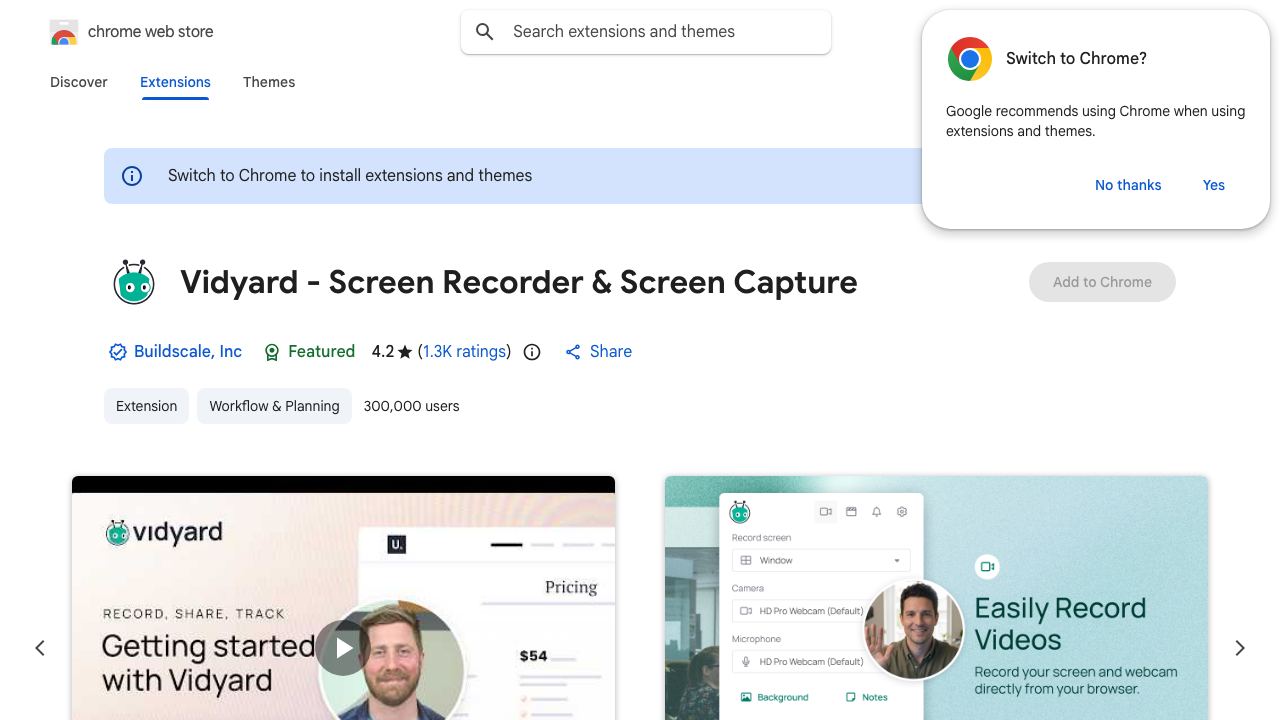The image size is (1280, 720).
Task: Click the Chrome logo in the popup
Action: (x=969, y=59)
